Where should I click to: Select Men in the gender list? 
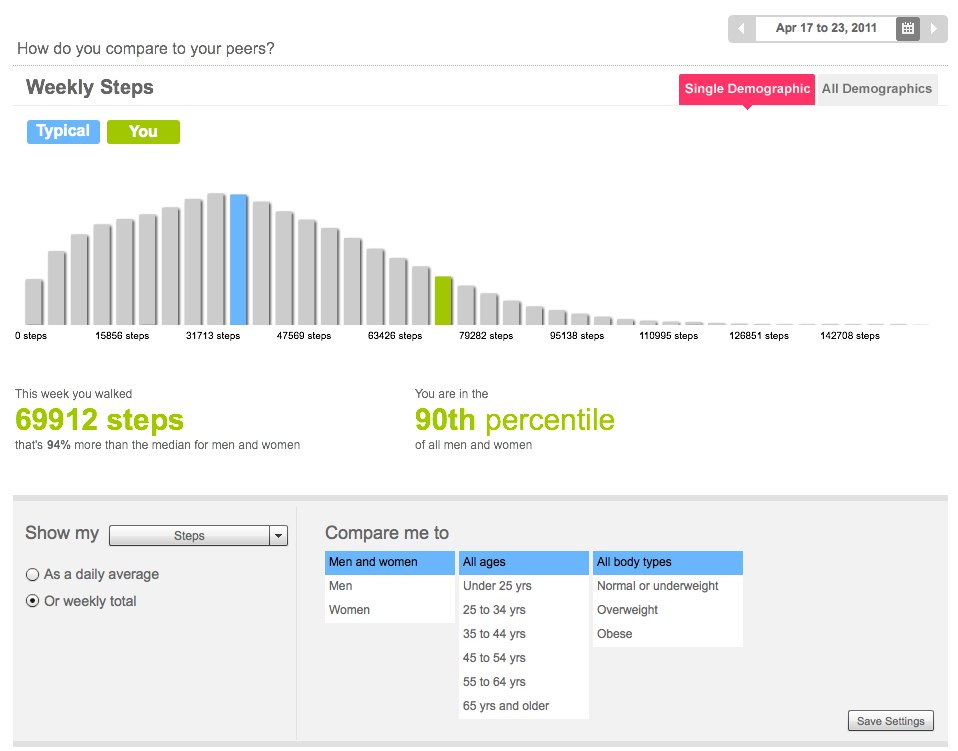390,586
